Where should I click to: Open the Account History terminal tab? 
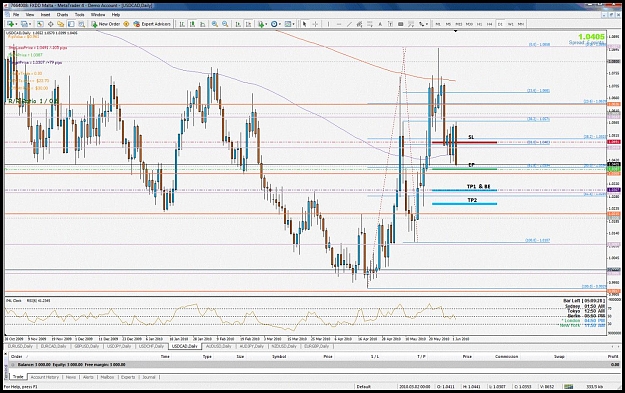coord(45,377)
